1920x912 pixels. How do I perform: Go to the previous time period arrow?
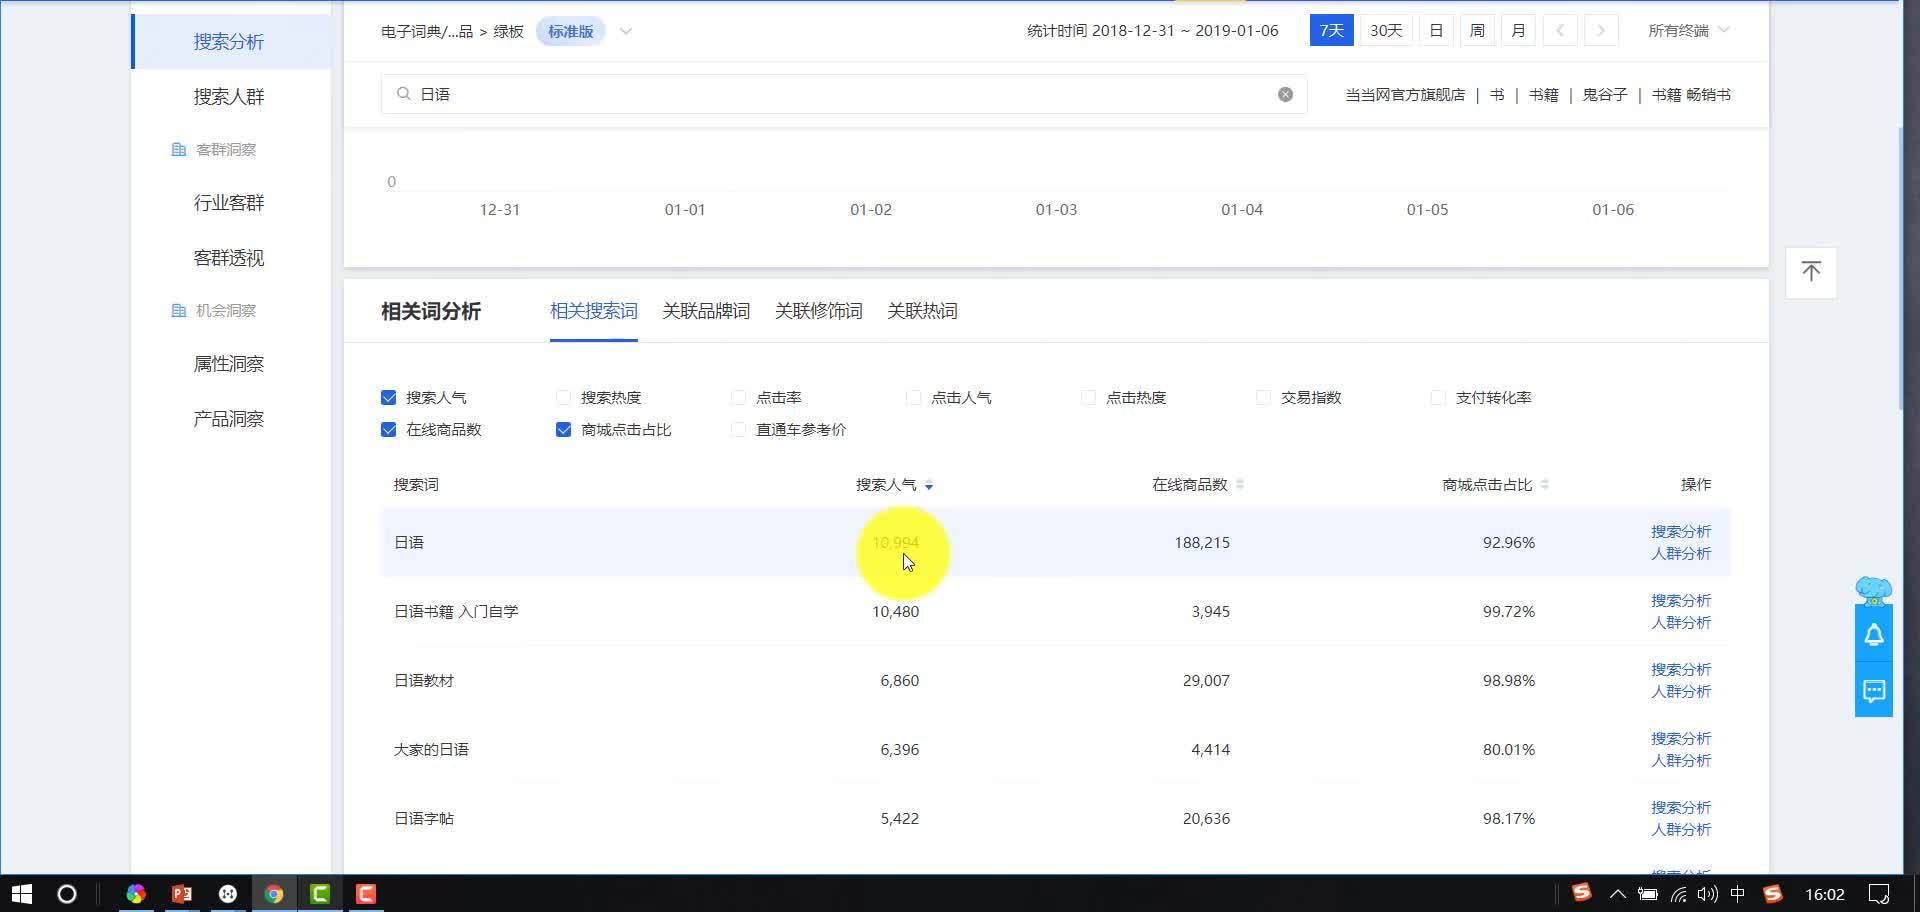tap(1560, 31)
